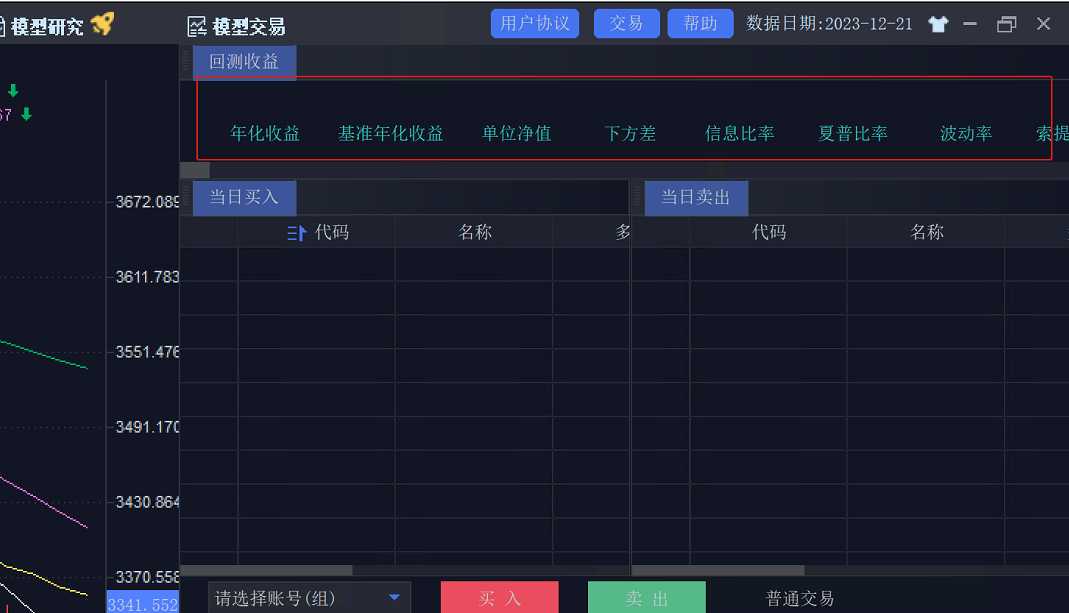Click the 年化收益 column header
This screenshot has height=613, width=1069.
click(x=265, y=133)
